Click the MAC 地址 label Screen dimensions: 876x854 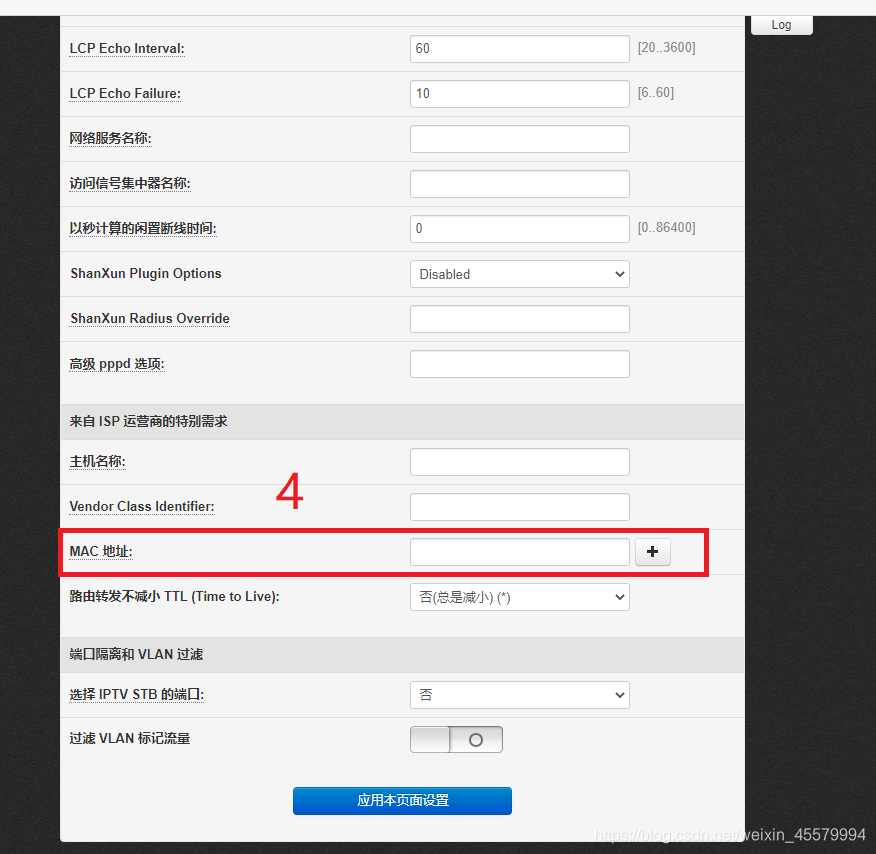click(101, 551)
